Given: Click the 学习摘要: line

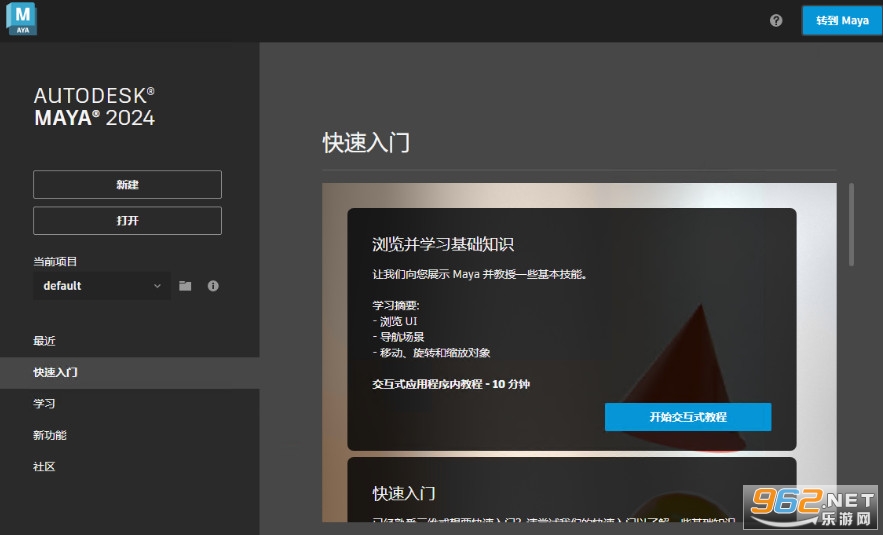Looking at the screenshot, I should coord(396,305).
